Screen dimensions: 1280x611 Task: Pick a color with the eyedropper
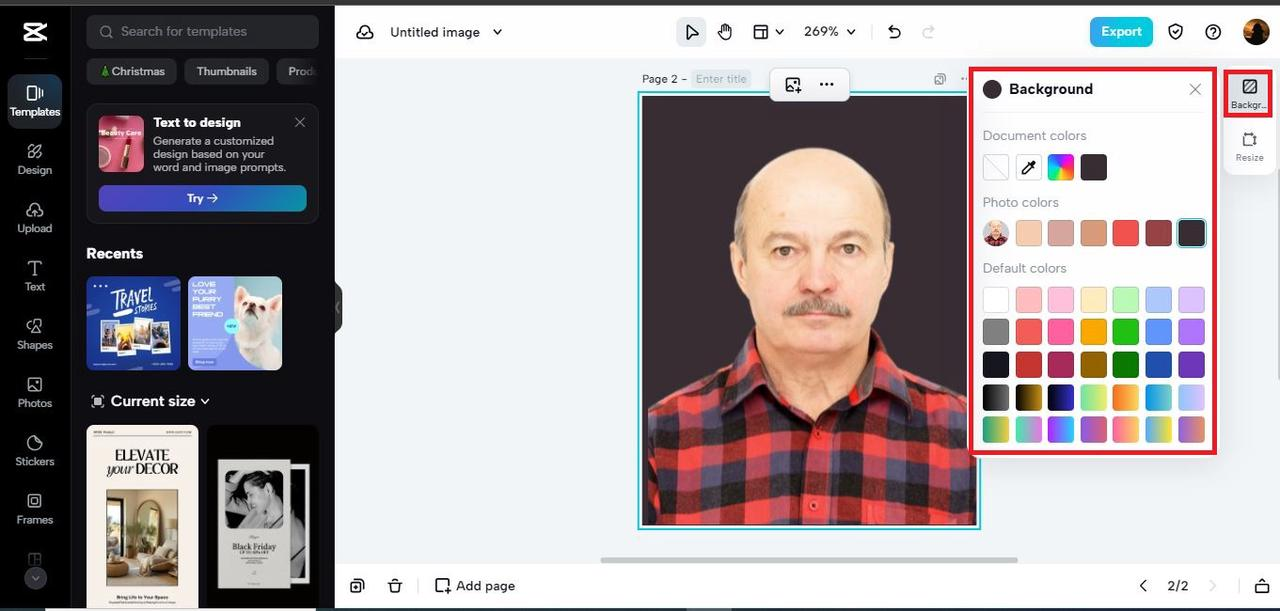(1028, 168)
